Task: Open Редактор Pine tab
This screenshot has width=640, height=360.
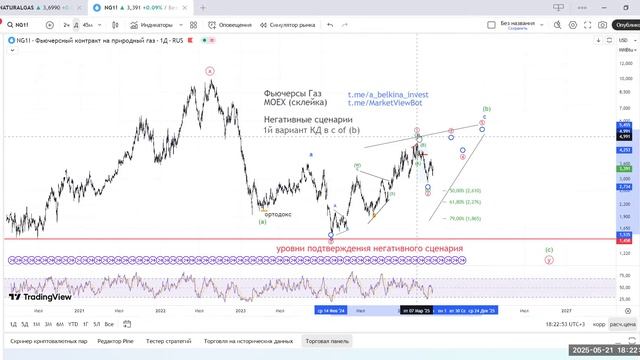Action: pyautogui.click(x=116, y=341)
